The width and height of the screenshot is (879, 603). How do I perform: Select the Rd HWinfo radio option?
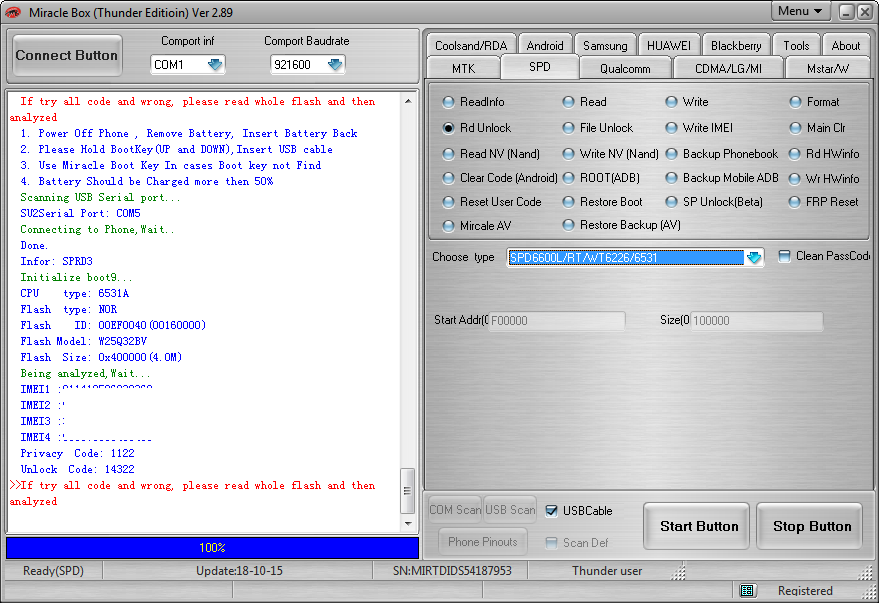tap(824, 154)
